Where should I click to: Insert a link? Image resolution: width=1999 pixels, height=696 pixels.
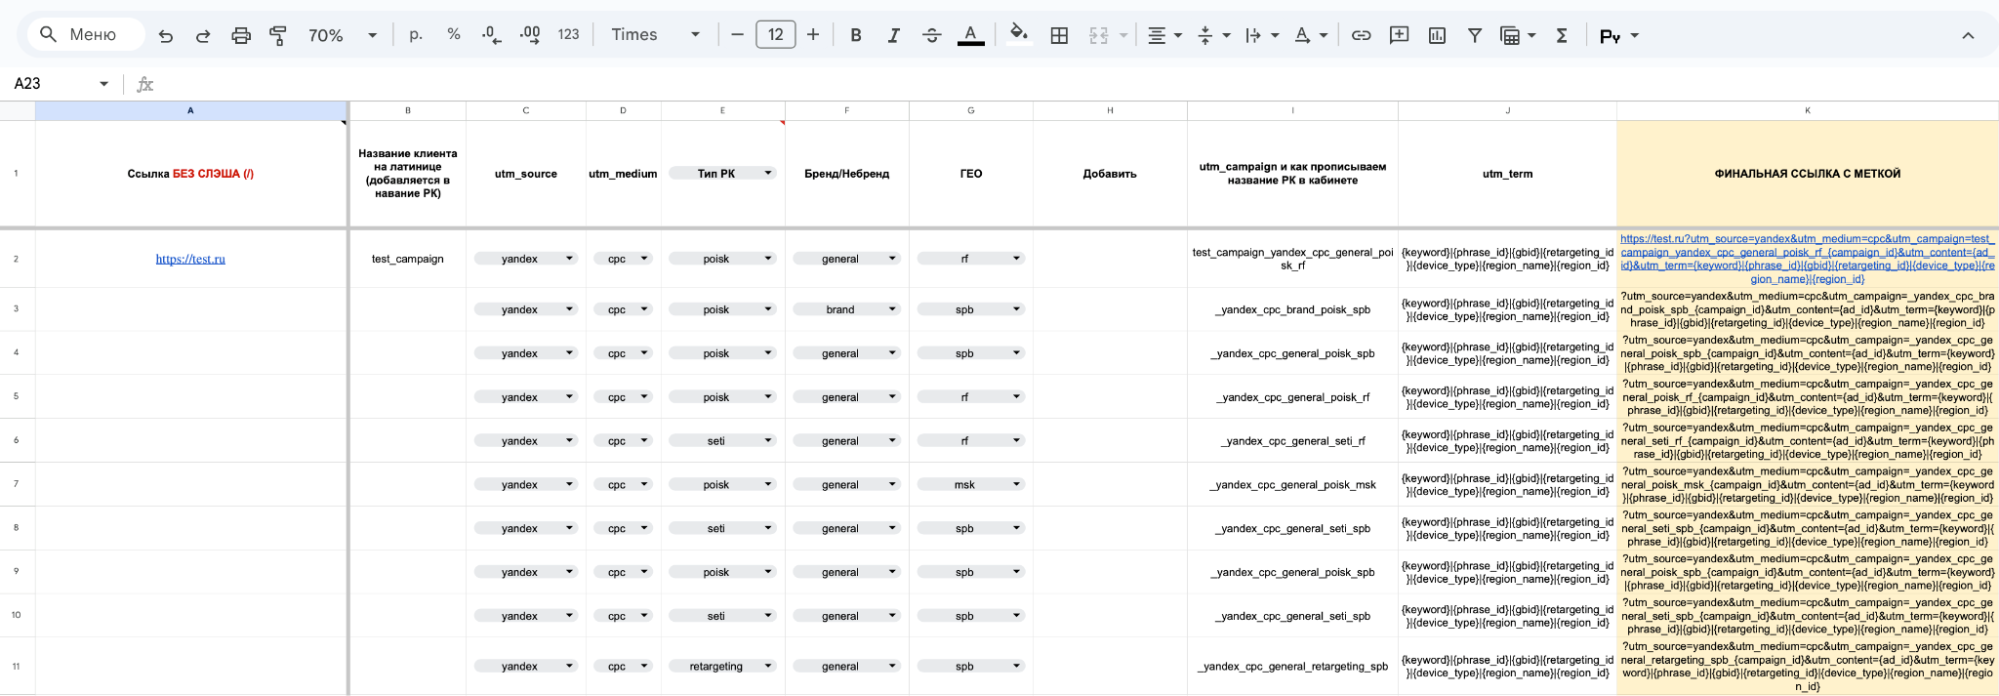[1361, 35]
